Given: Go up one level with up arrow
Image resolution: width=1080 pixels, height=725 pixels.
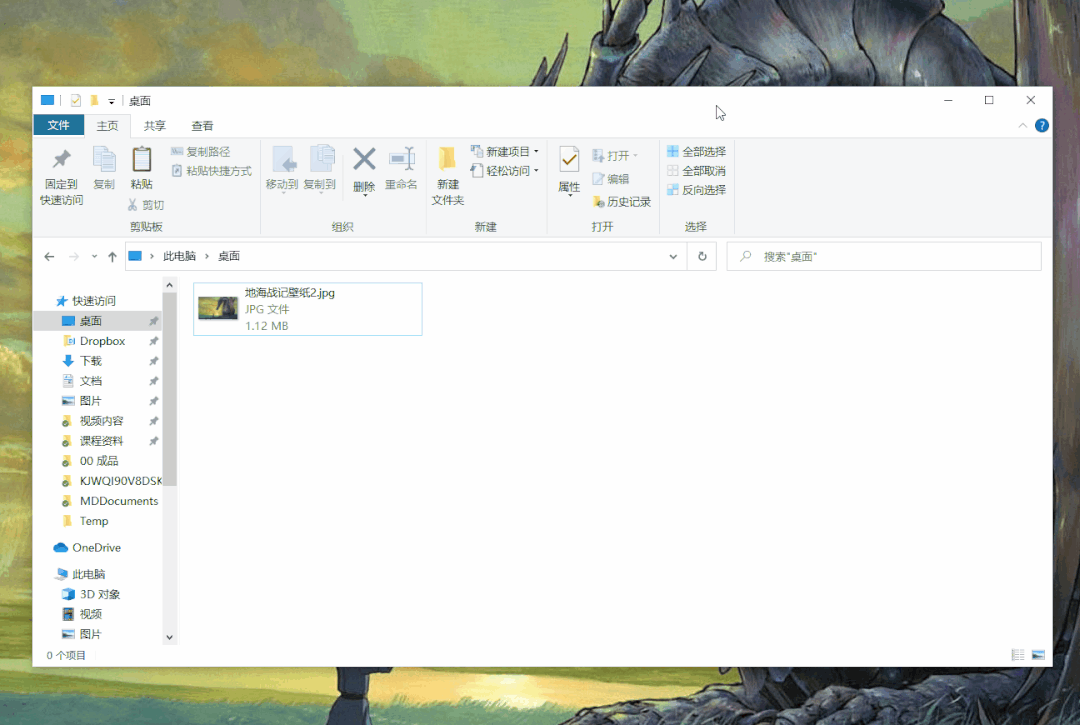Looking at the screenshot, I should coord(112,257).
